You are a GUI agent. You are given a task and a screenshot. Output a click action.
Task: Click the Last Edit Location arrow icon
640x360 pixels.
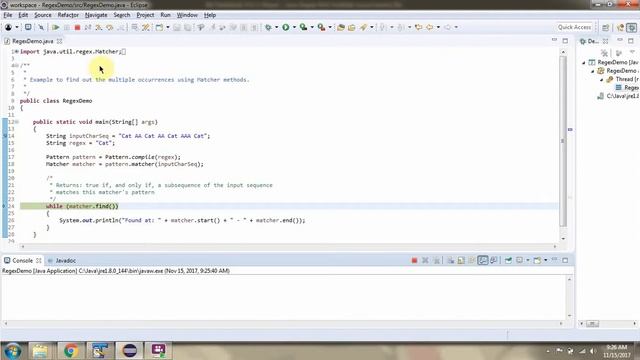(x=418, y=27)
